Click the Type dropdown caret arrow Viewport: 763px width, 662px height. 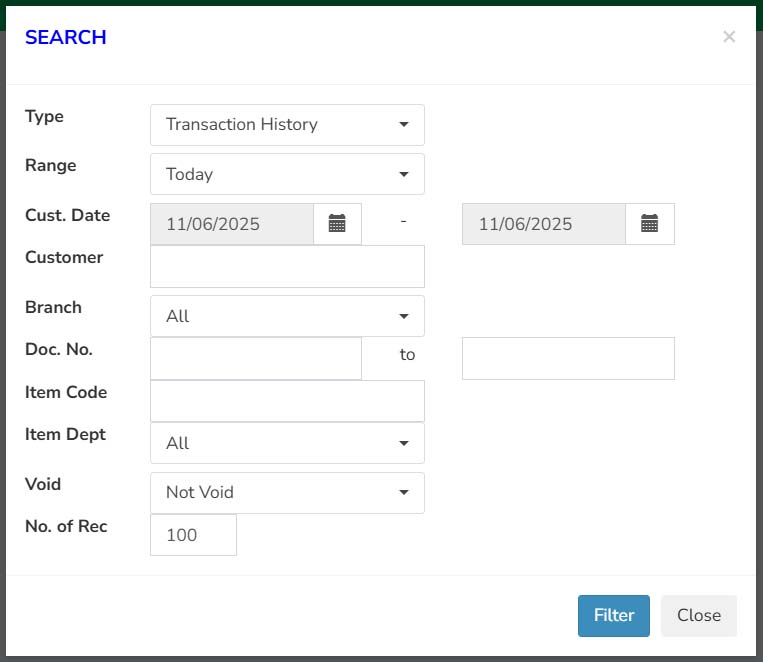404,125
